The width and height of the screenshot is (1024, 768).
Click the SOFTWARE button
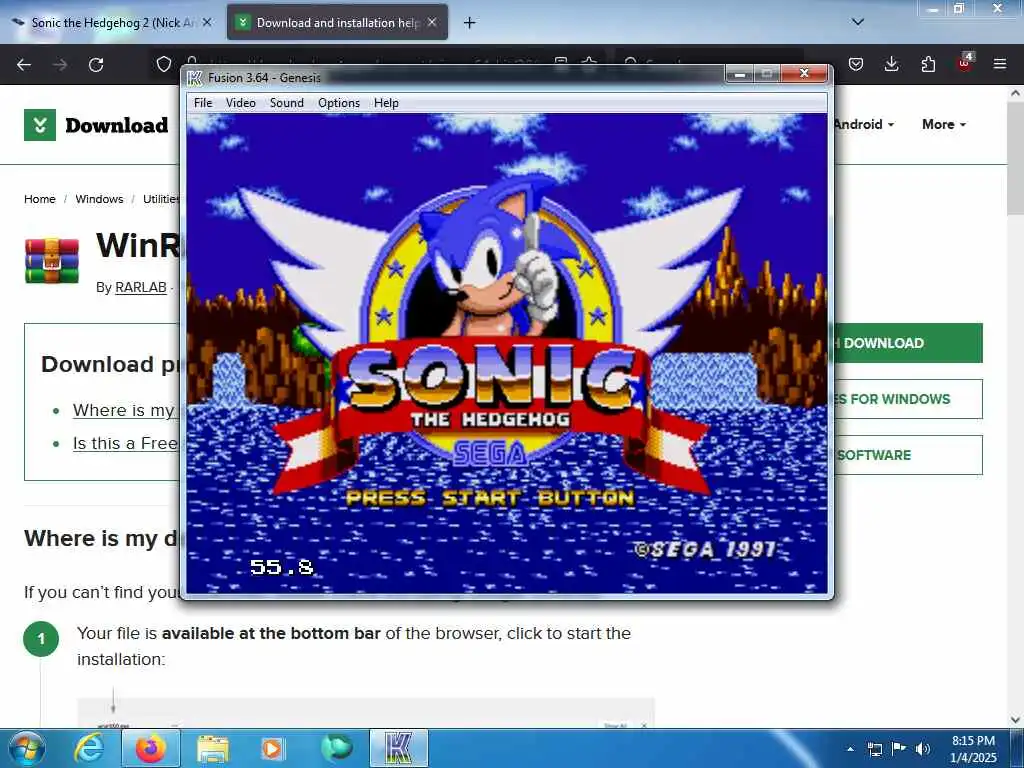[x=908, y=455]
